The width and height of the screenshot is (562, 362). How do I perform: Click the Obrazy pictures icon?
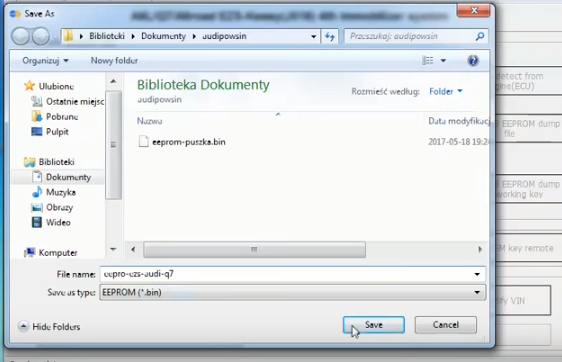tap(37, 208)
